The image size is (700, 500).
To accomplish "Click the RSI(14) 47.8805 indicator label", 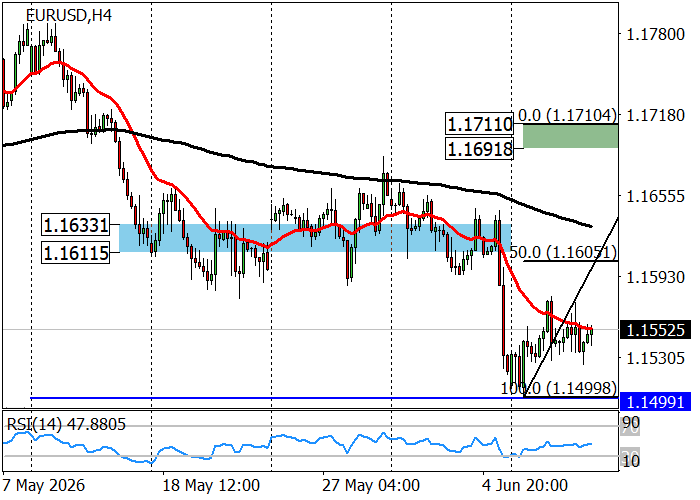I will click(x=67, y=424).
